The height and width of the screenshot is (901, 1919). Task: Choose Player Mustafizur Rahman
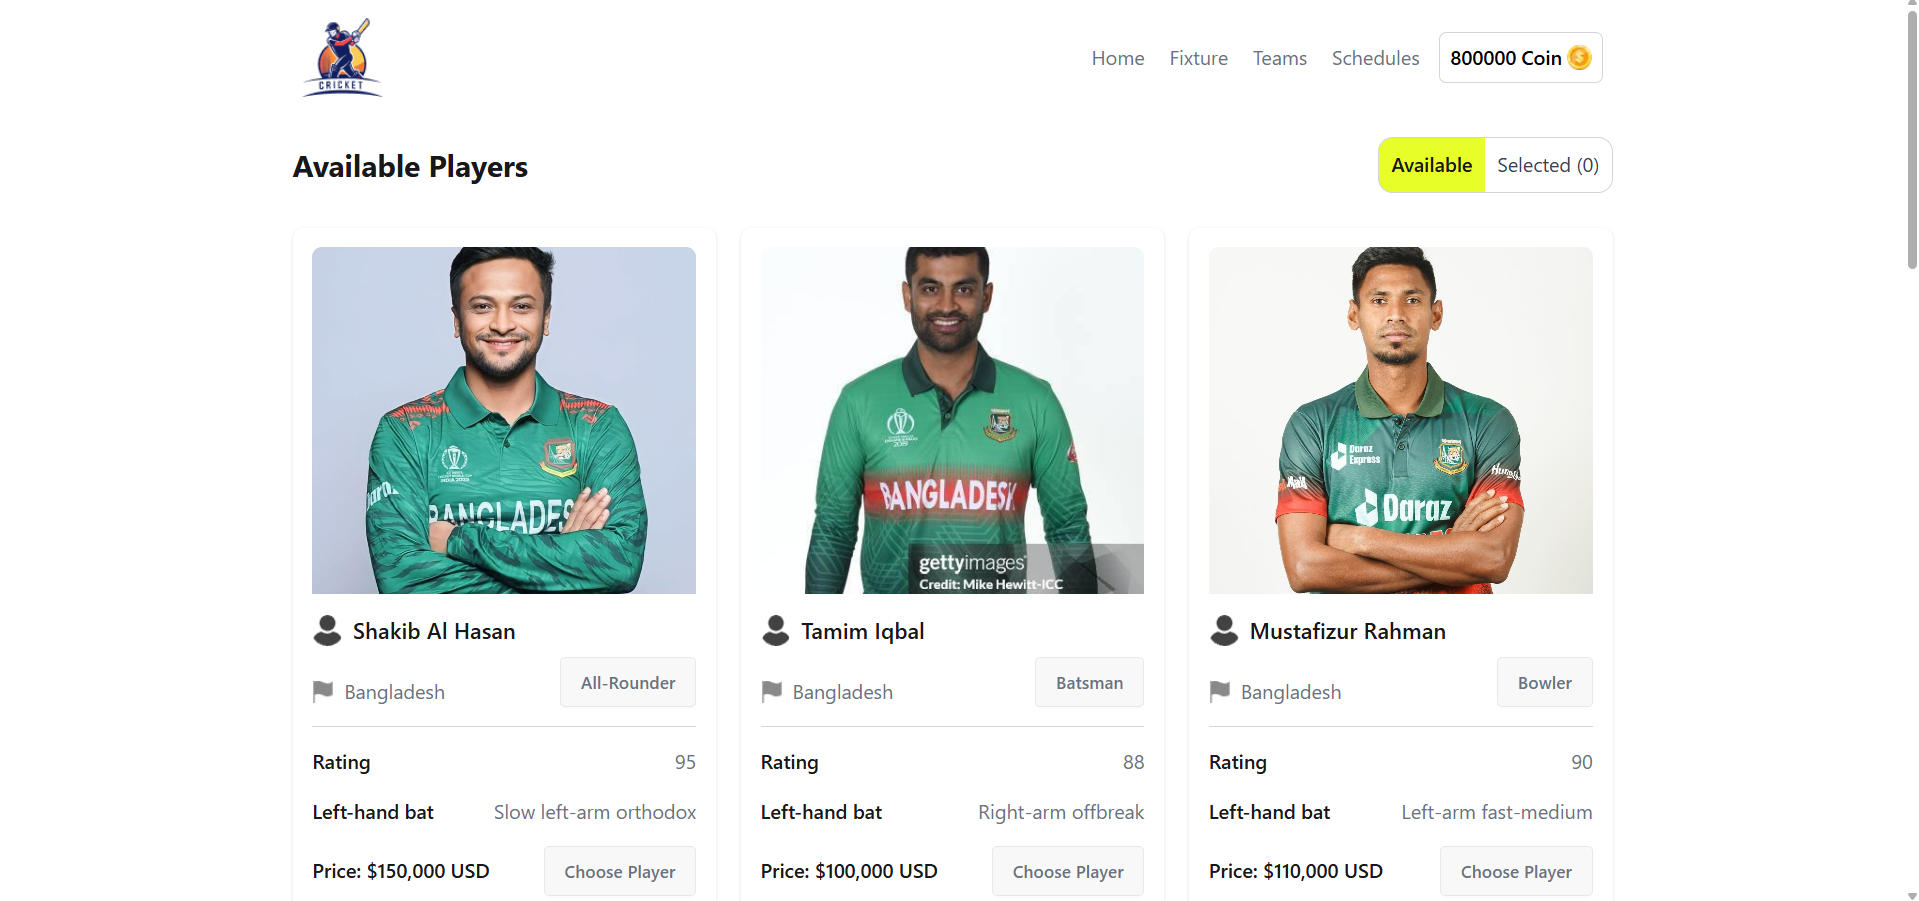pos(1515,872)
